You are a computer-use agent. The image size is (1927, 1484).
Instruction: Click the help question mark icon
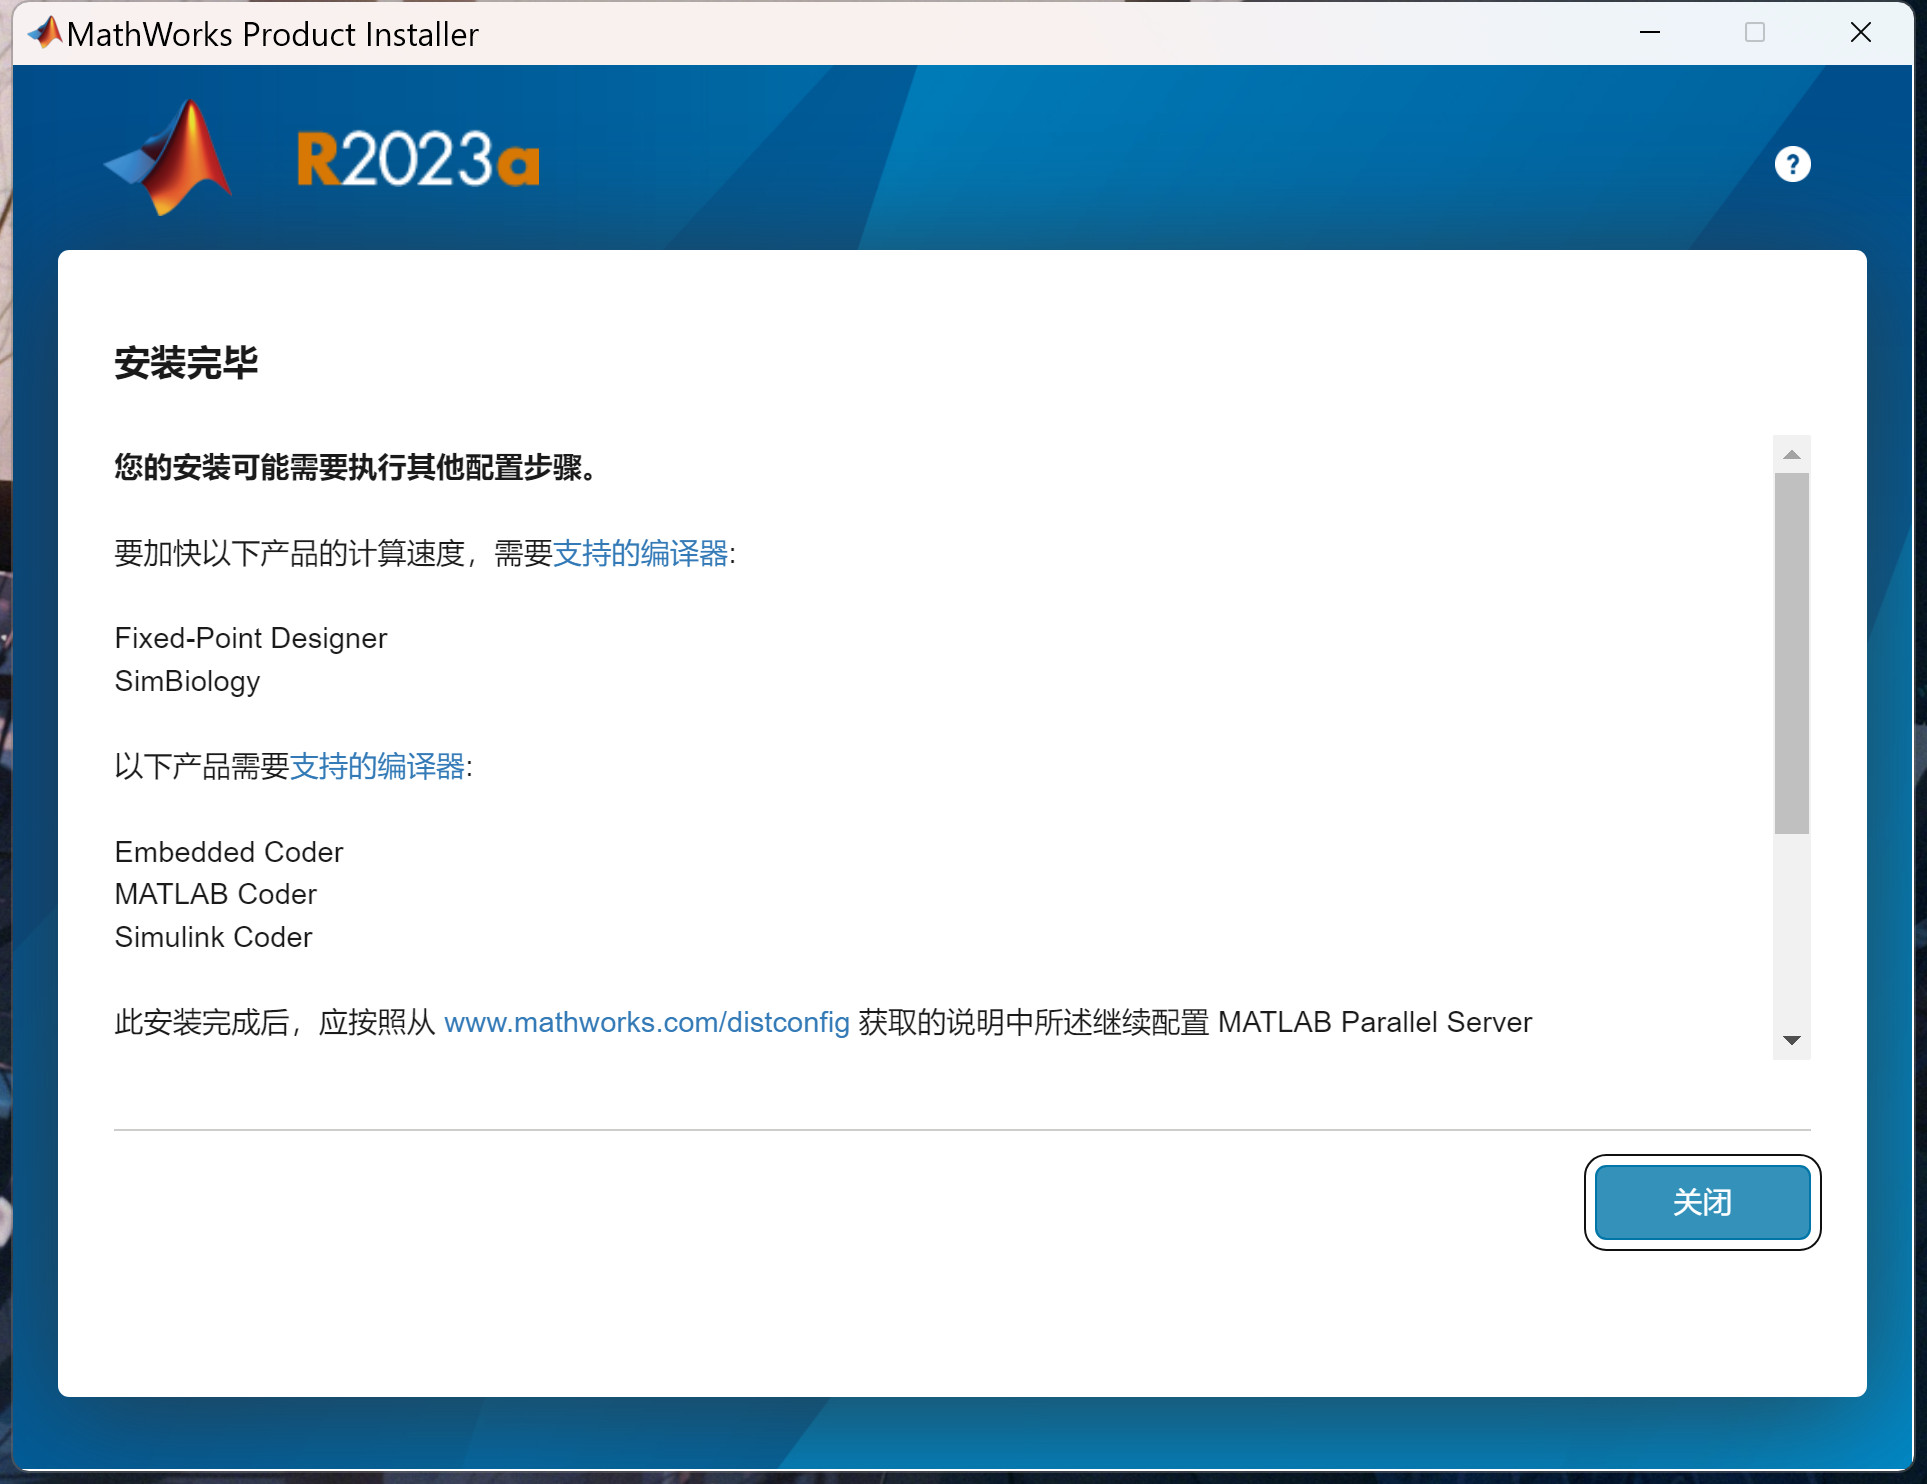point(1791,164)
